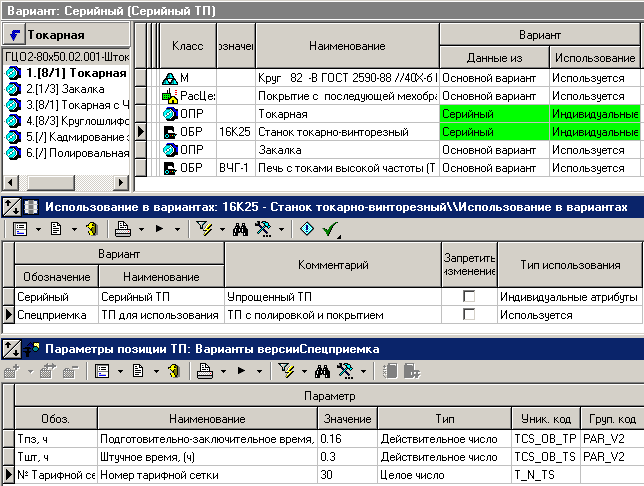Click the ОПР icon in the Закалка table row
Viewport: 644px width, 486px height.
coord(169,150)
